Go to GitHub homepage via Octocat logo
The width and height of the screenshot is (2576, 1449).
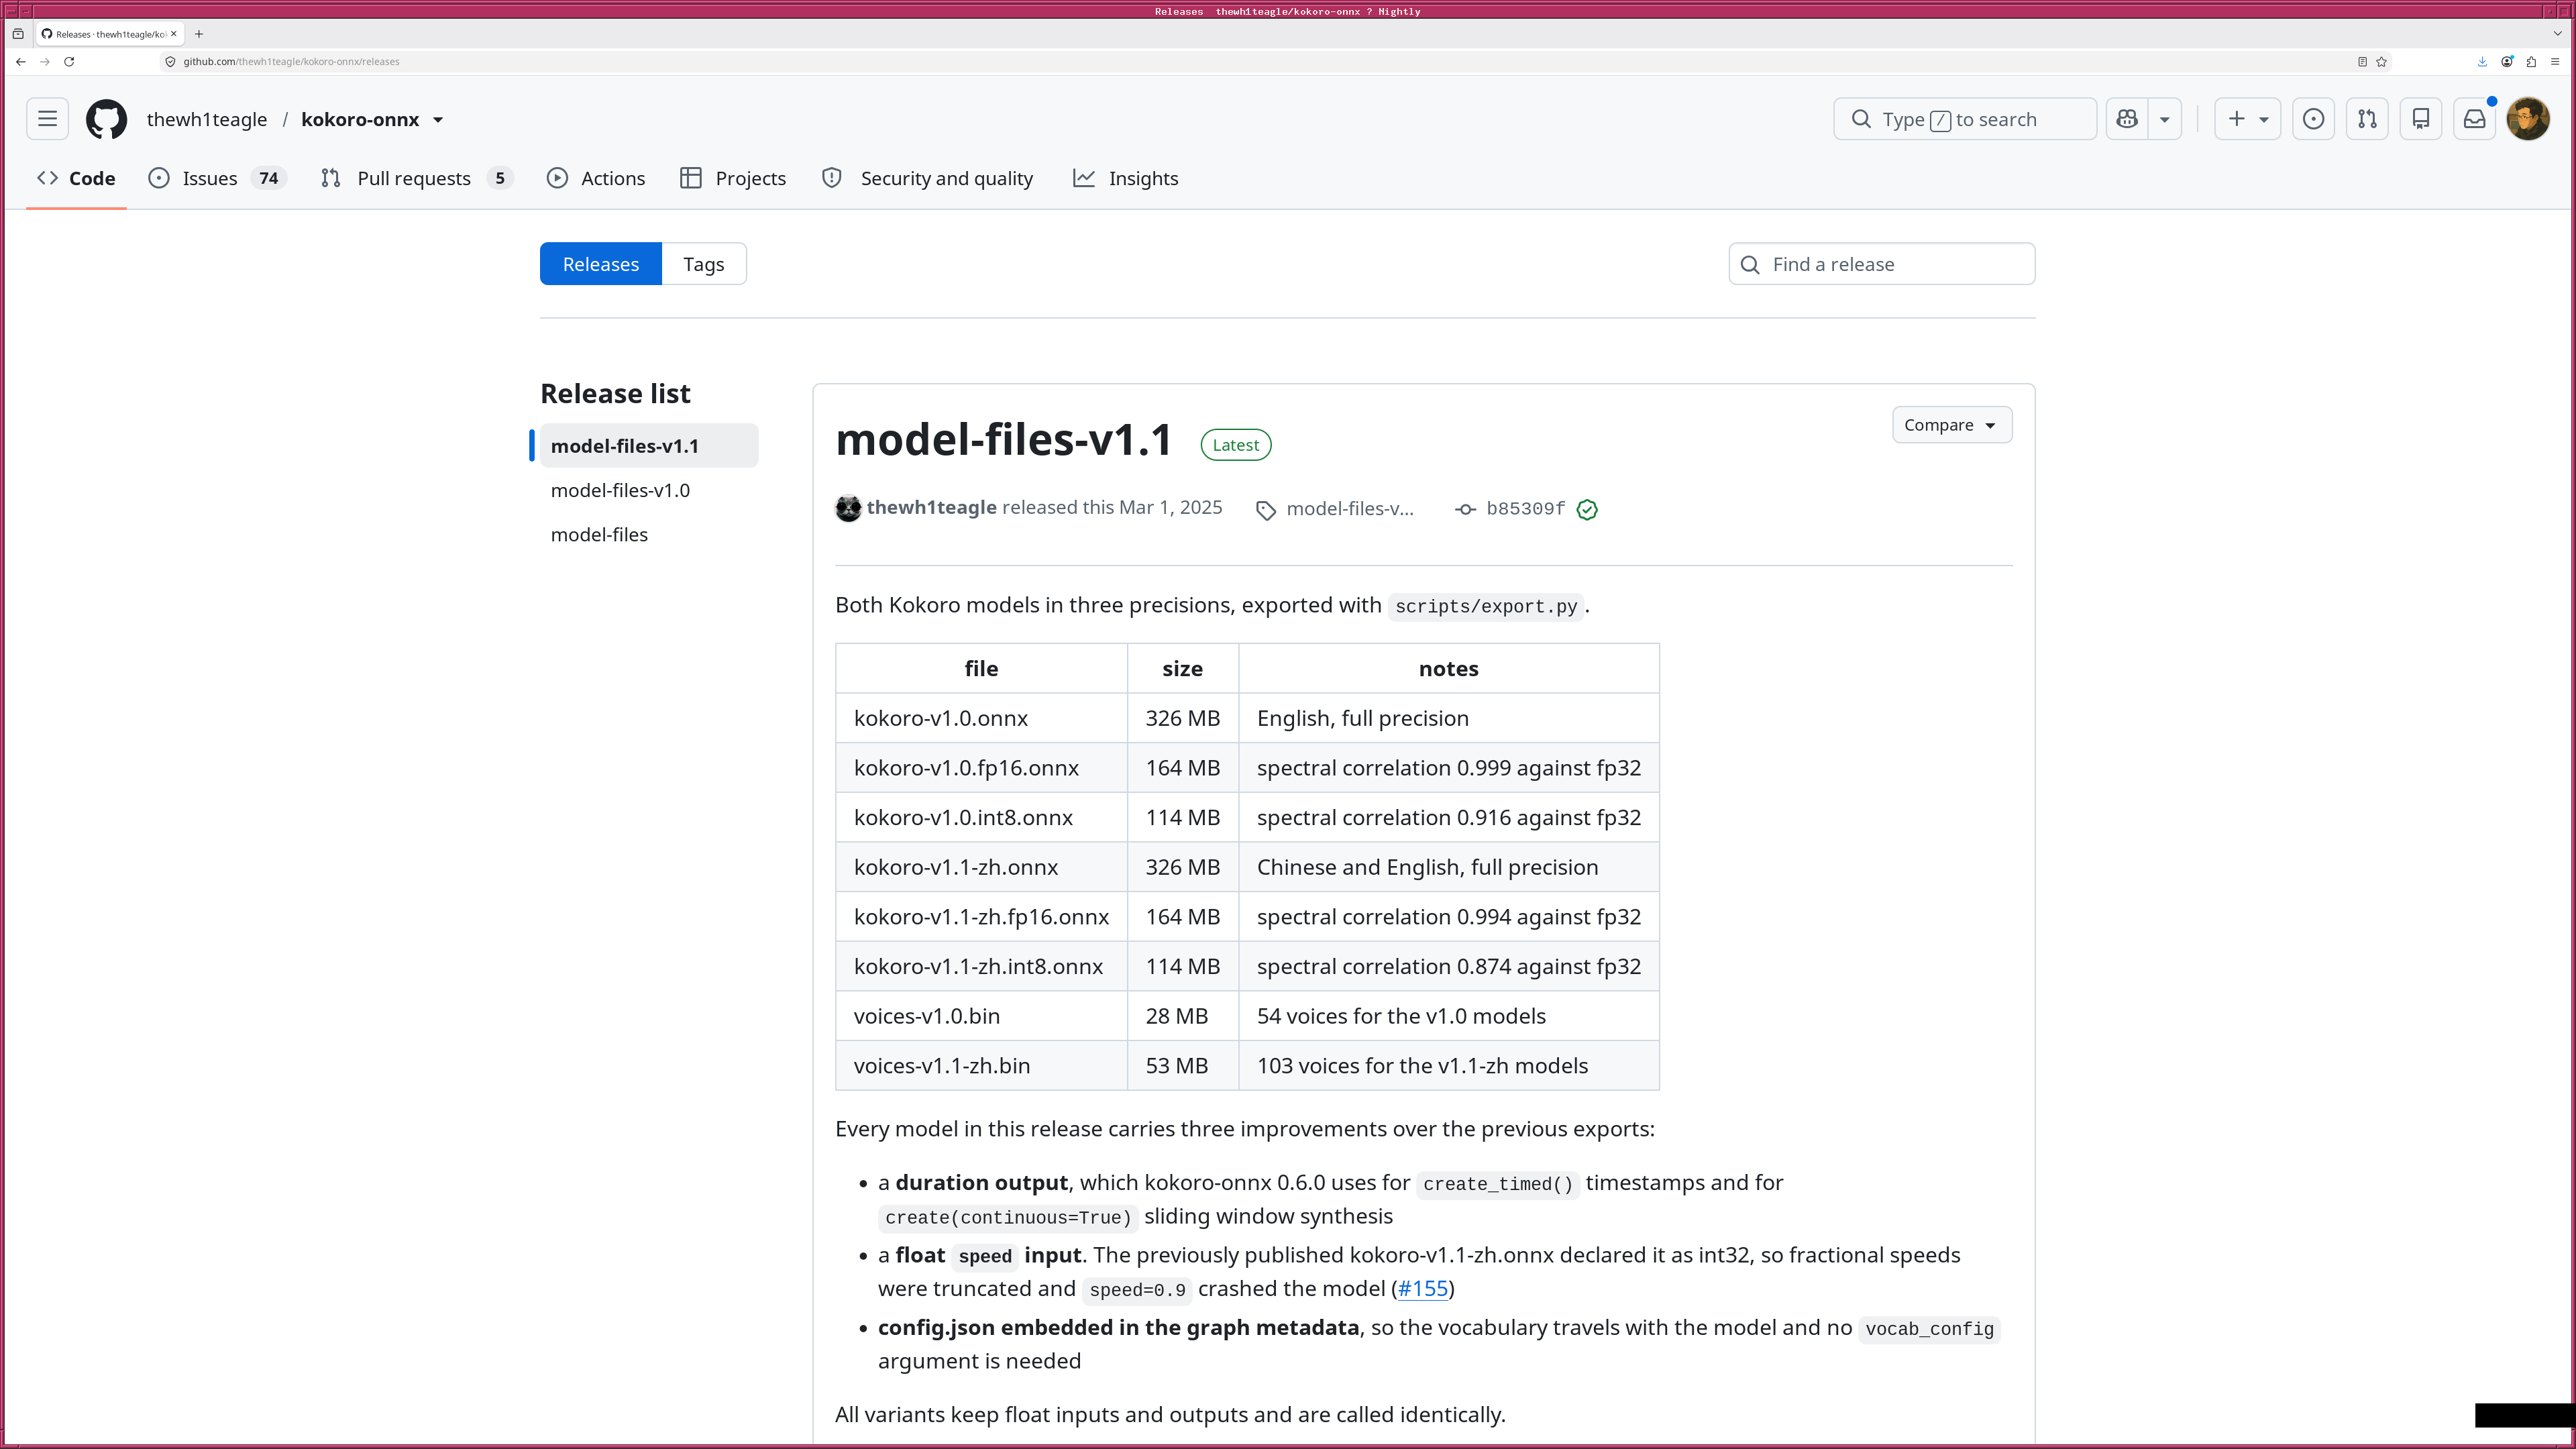pyautogui.click(x=106, y=119)
